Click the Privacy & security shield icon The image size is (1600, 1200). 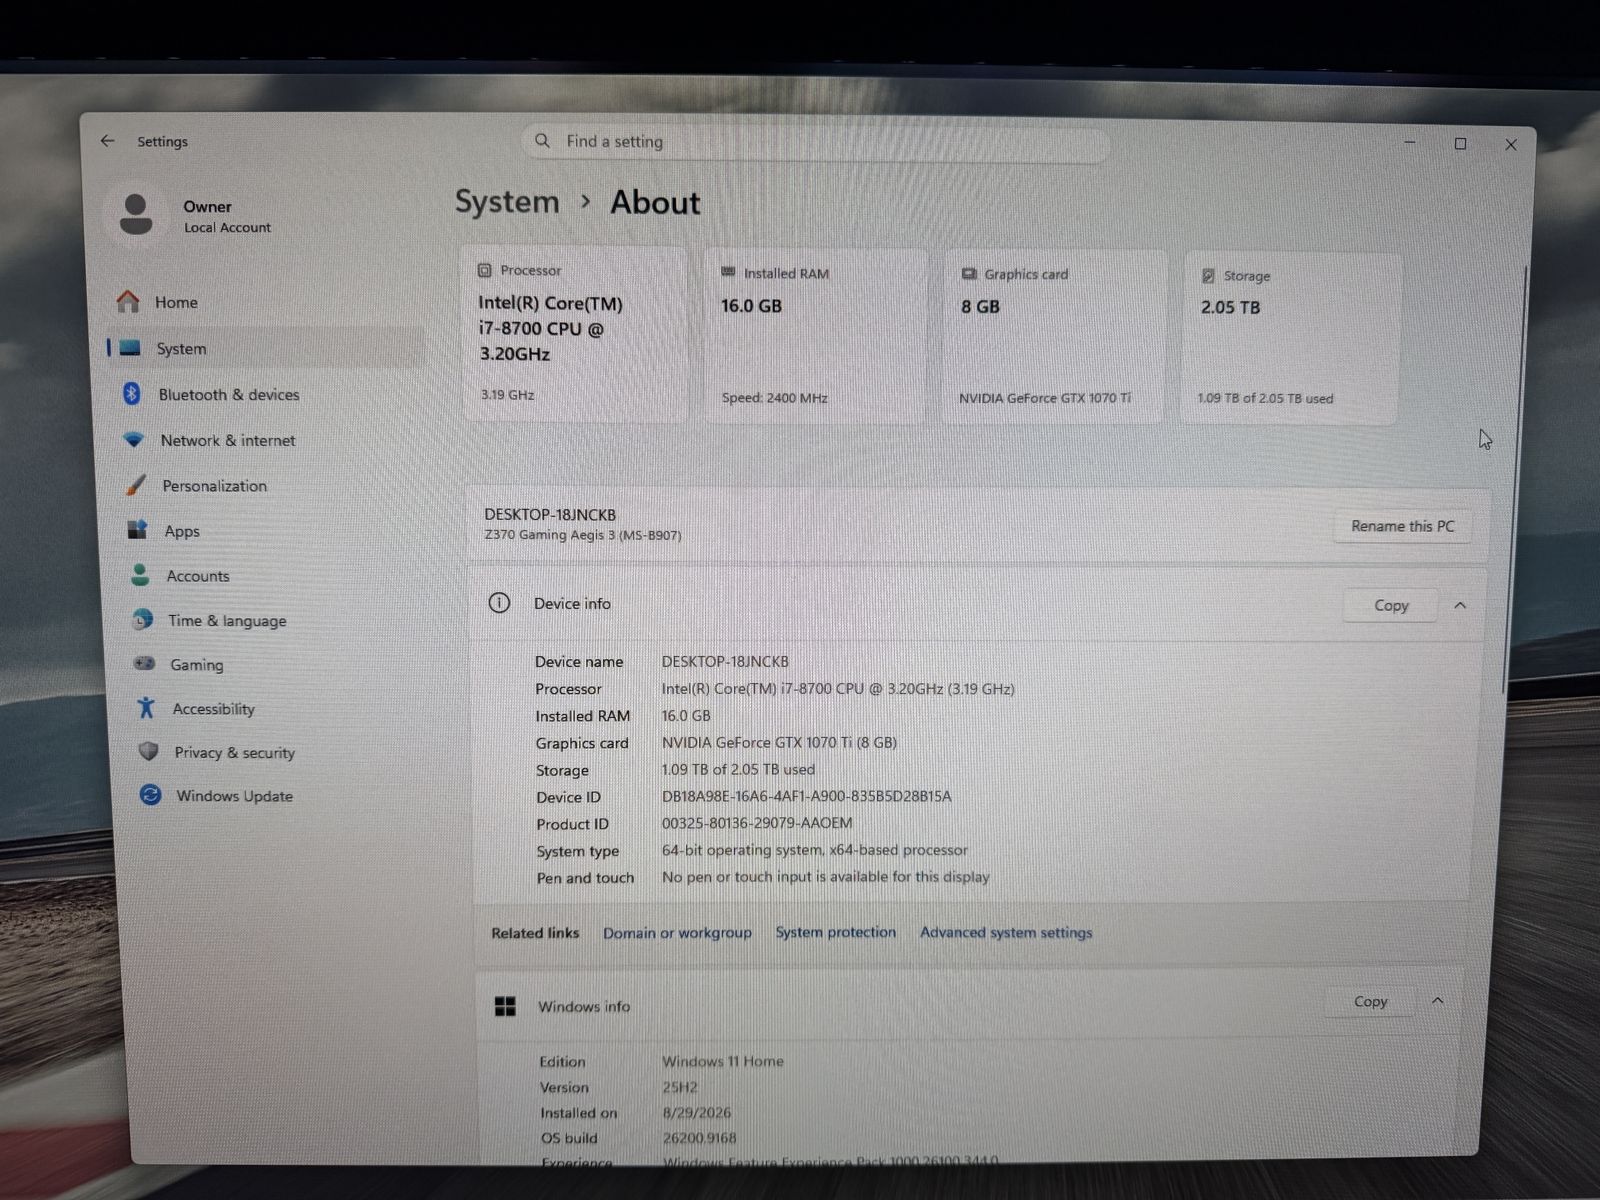click(x=148, y=751)
